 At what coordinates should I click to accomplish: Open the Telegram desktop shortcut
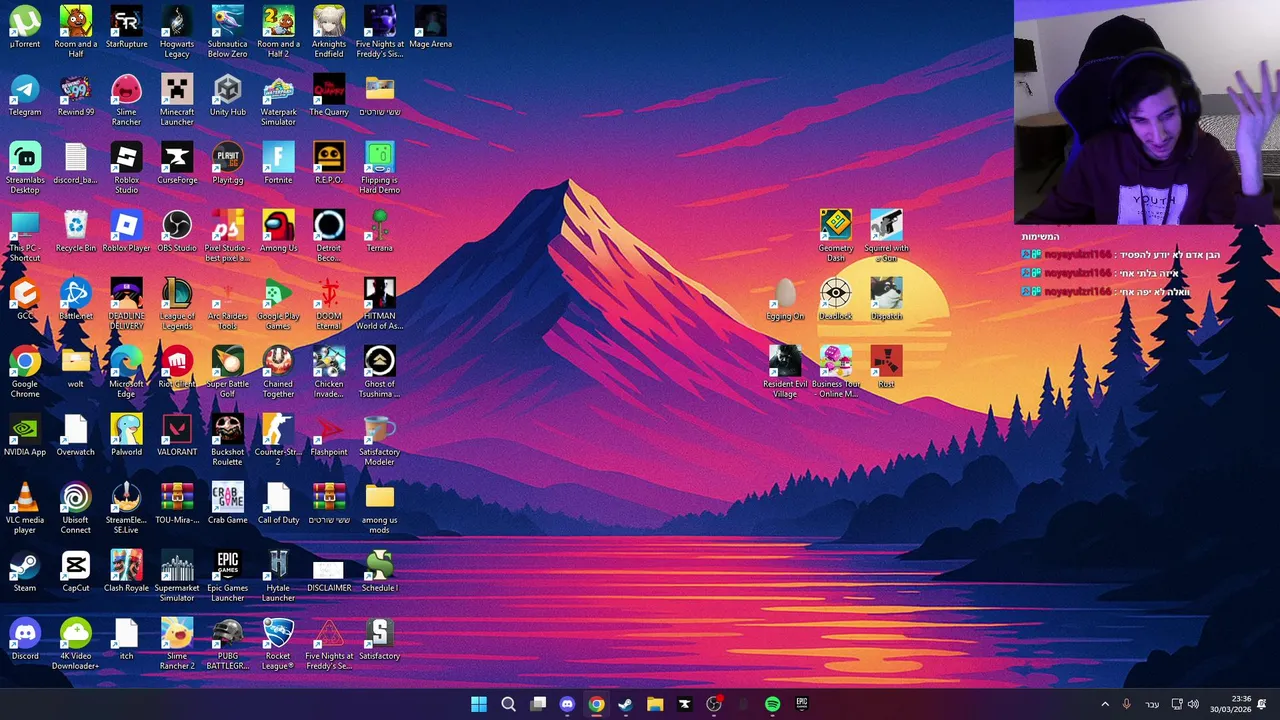[x=25, y=95]
